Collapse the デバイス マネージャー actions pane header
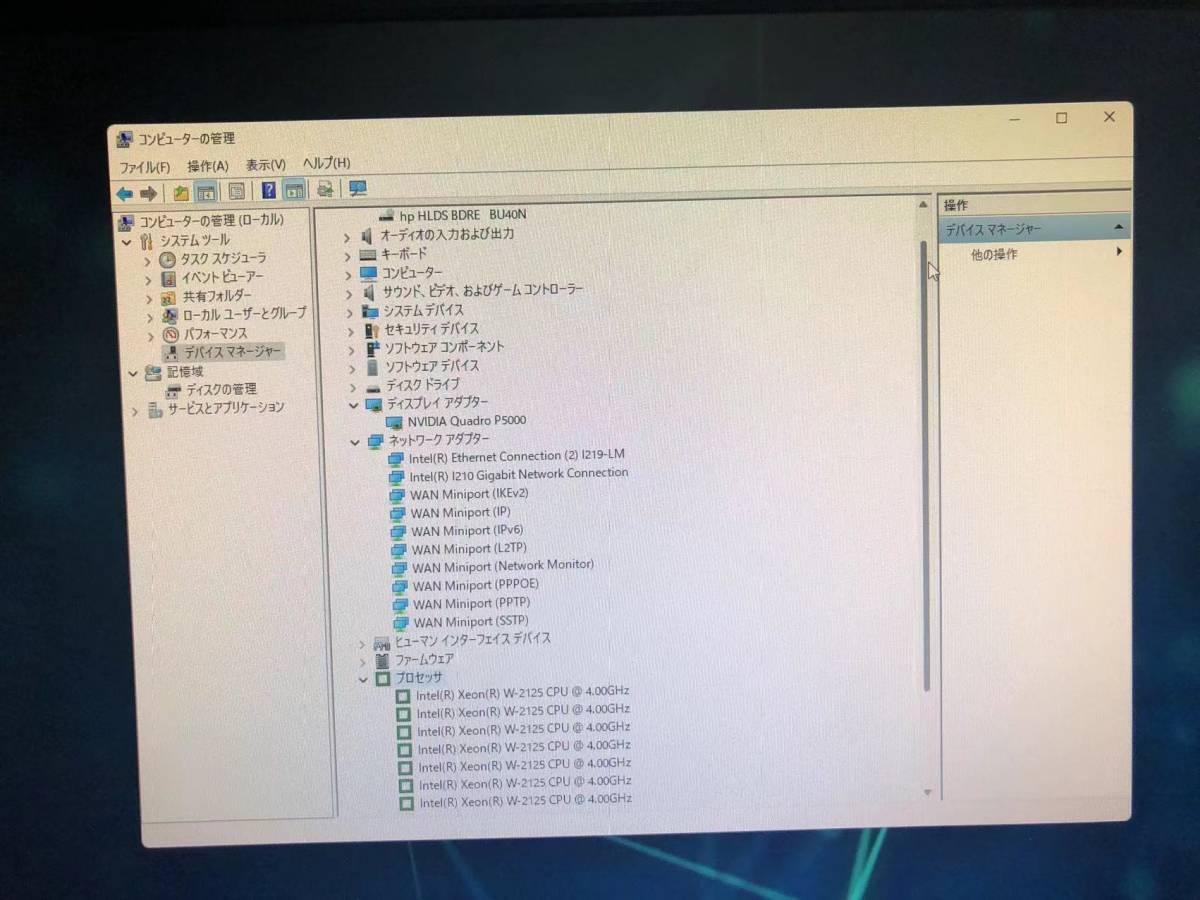This screenshot has height=900, width=1200. click(x=1118, y=228)
